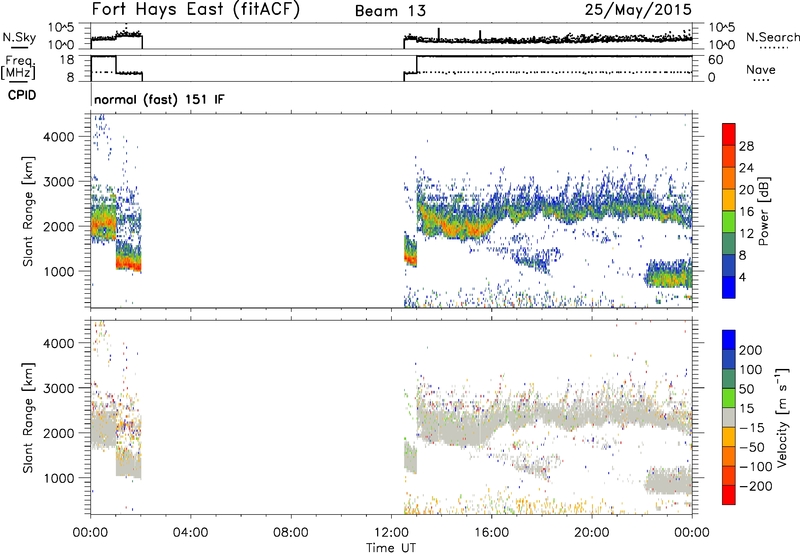Click the "Velocity [m s-1]" colorbar title
Screen dimensions: 800x554
pos(782,417)
